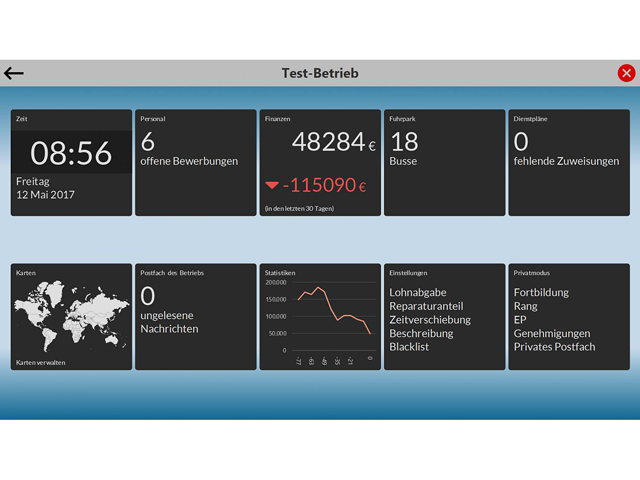
Task: Open Privates Postfach
Action: (x=554, y=347)
